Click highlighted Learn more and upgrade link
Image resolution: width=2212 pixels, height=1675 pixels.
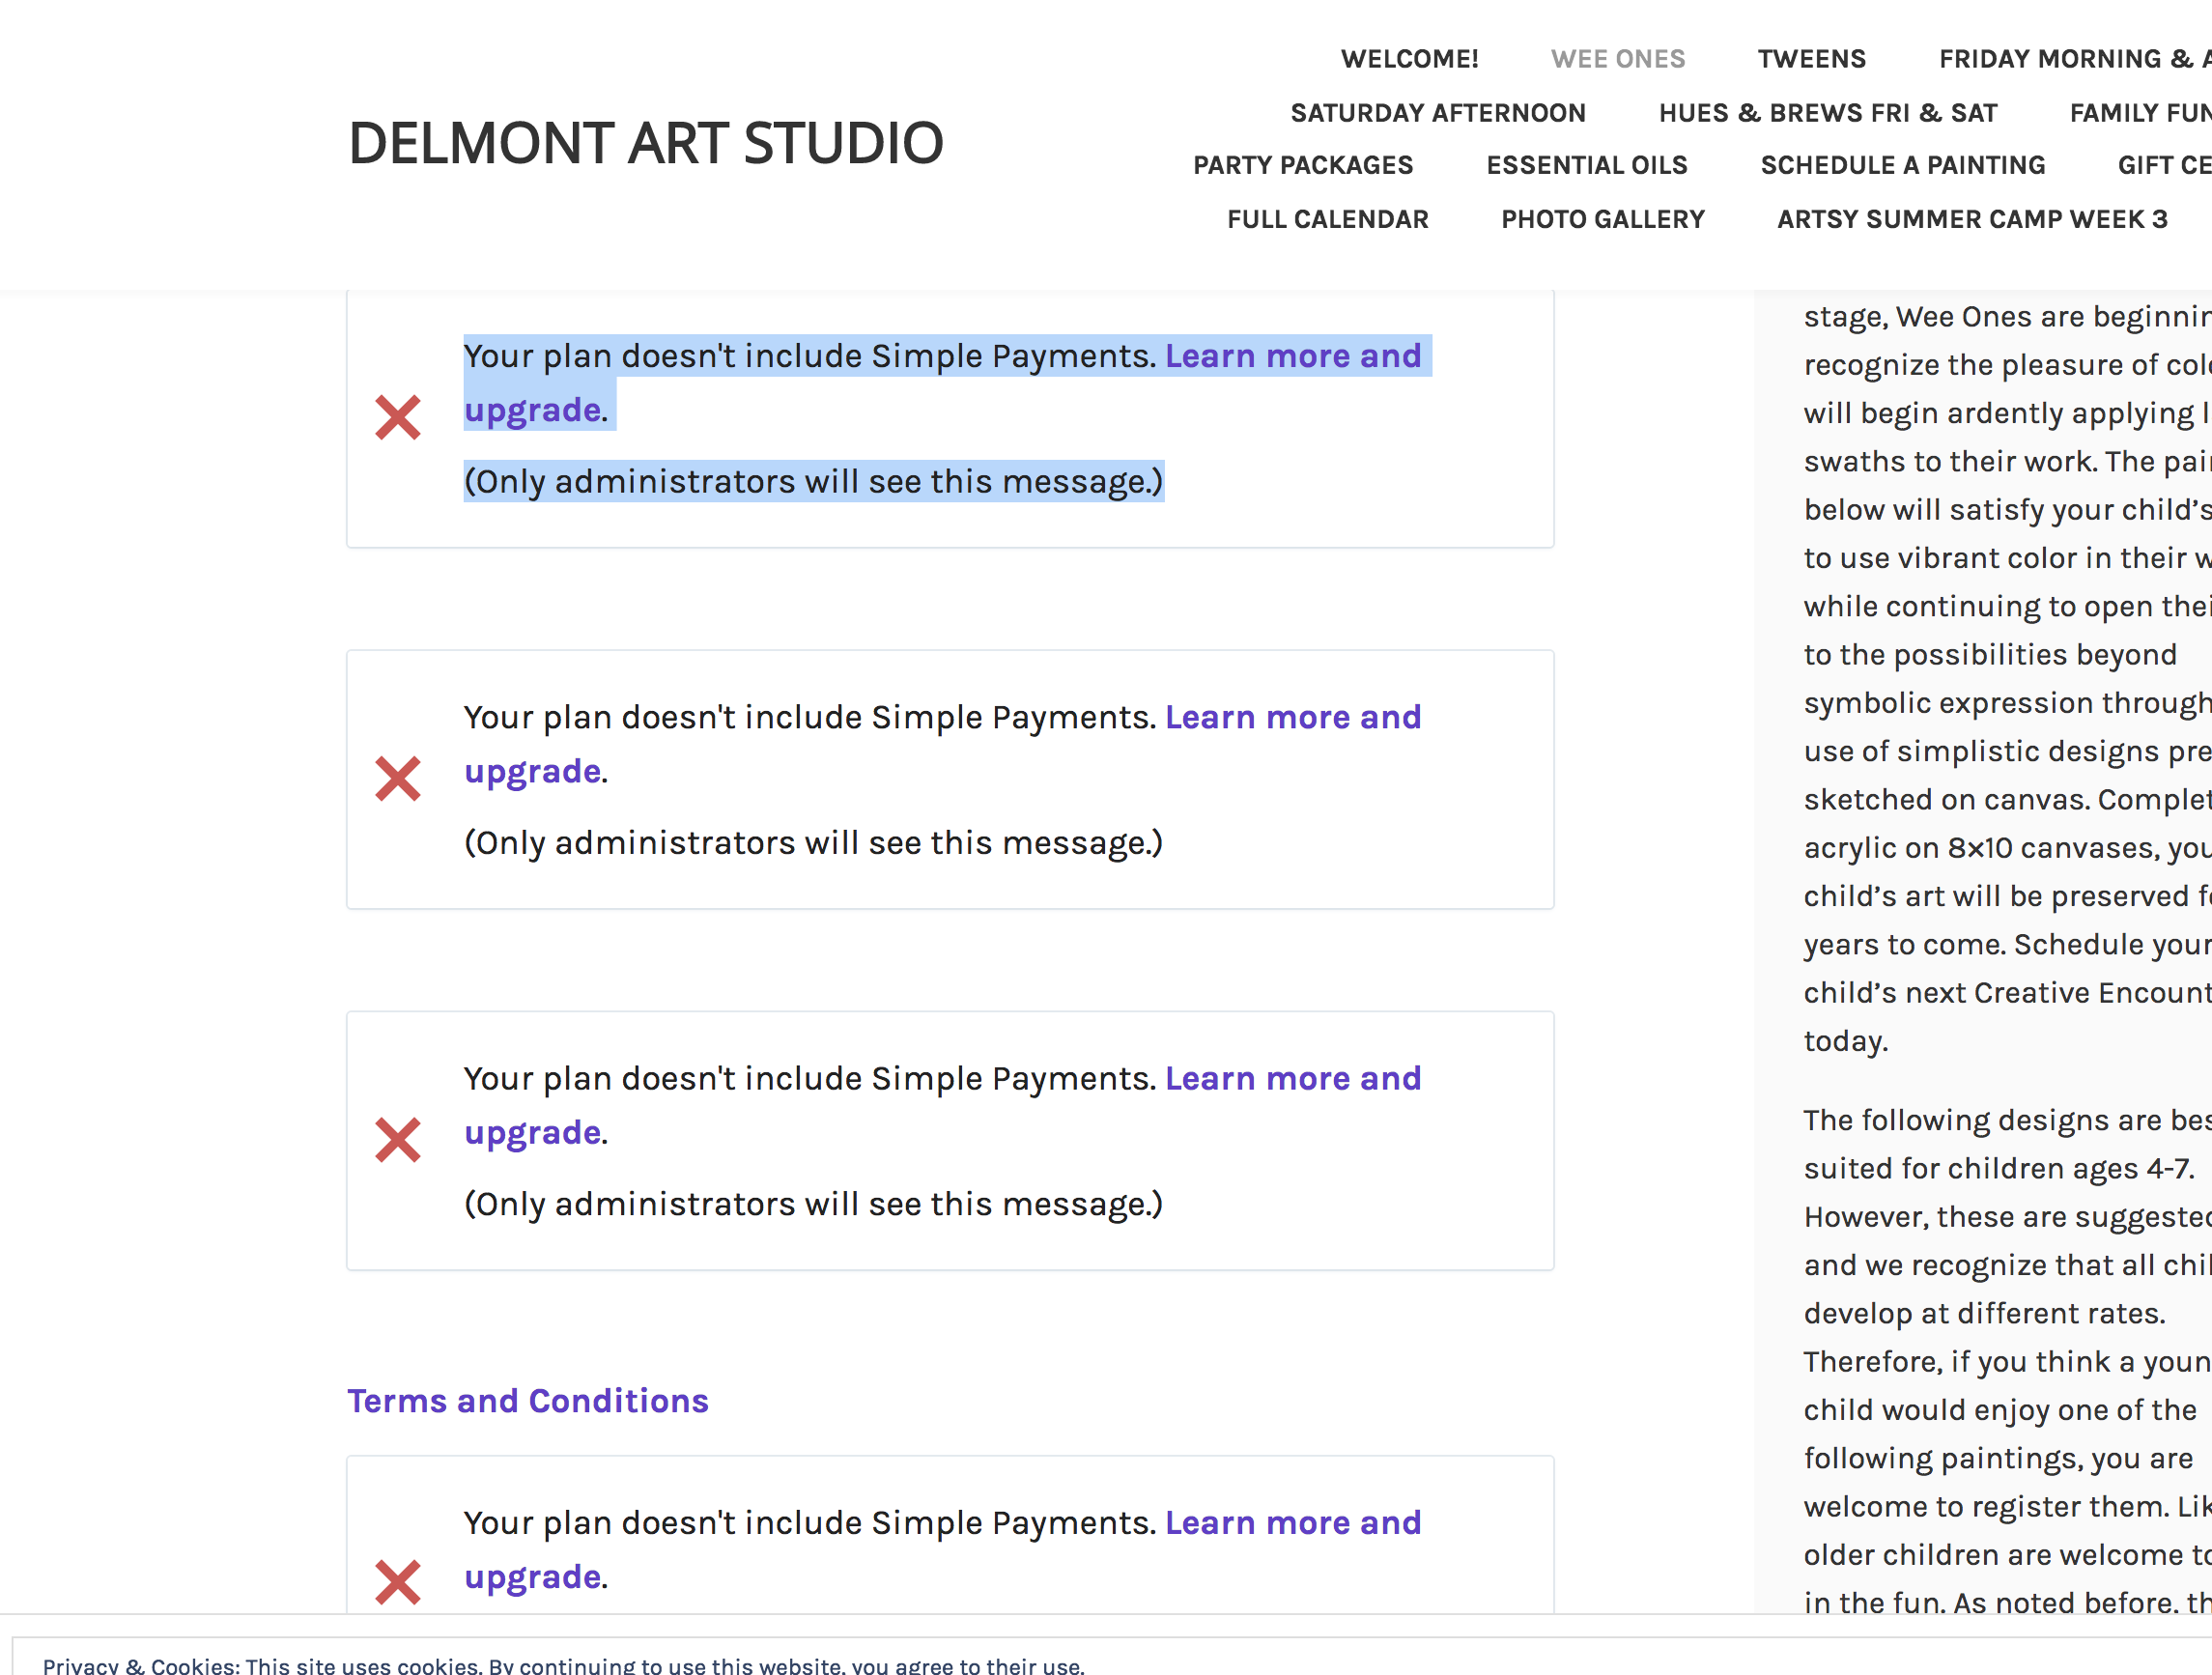pos(1292,356)
